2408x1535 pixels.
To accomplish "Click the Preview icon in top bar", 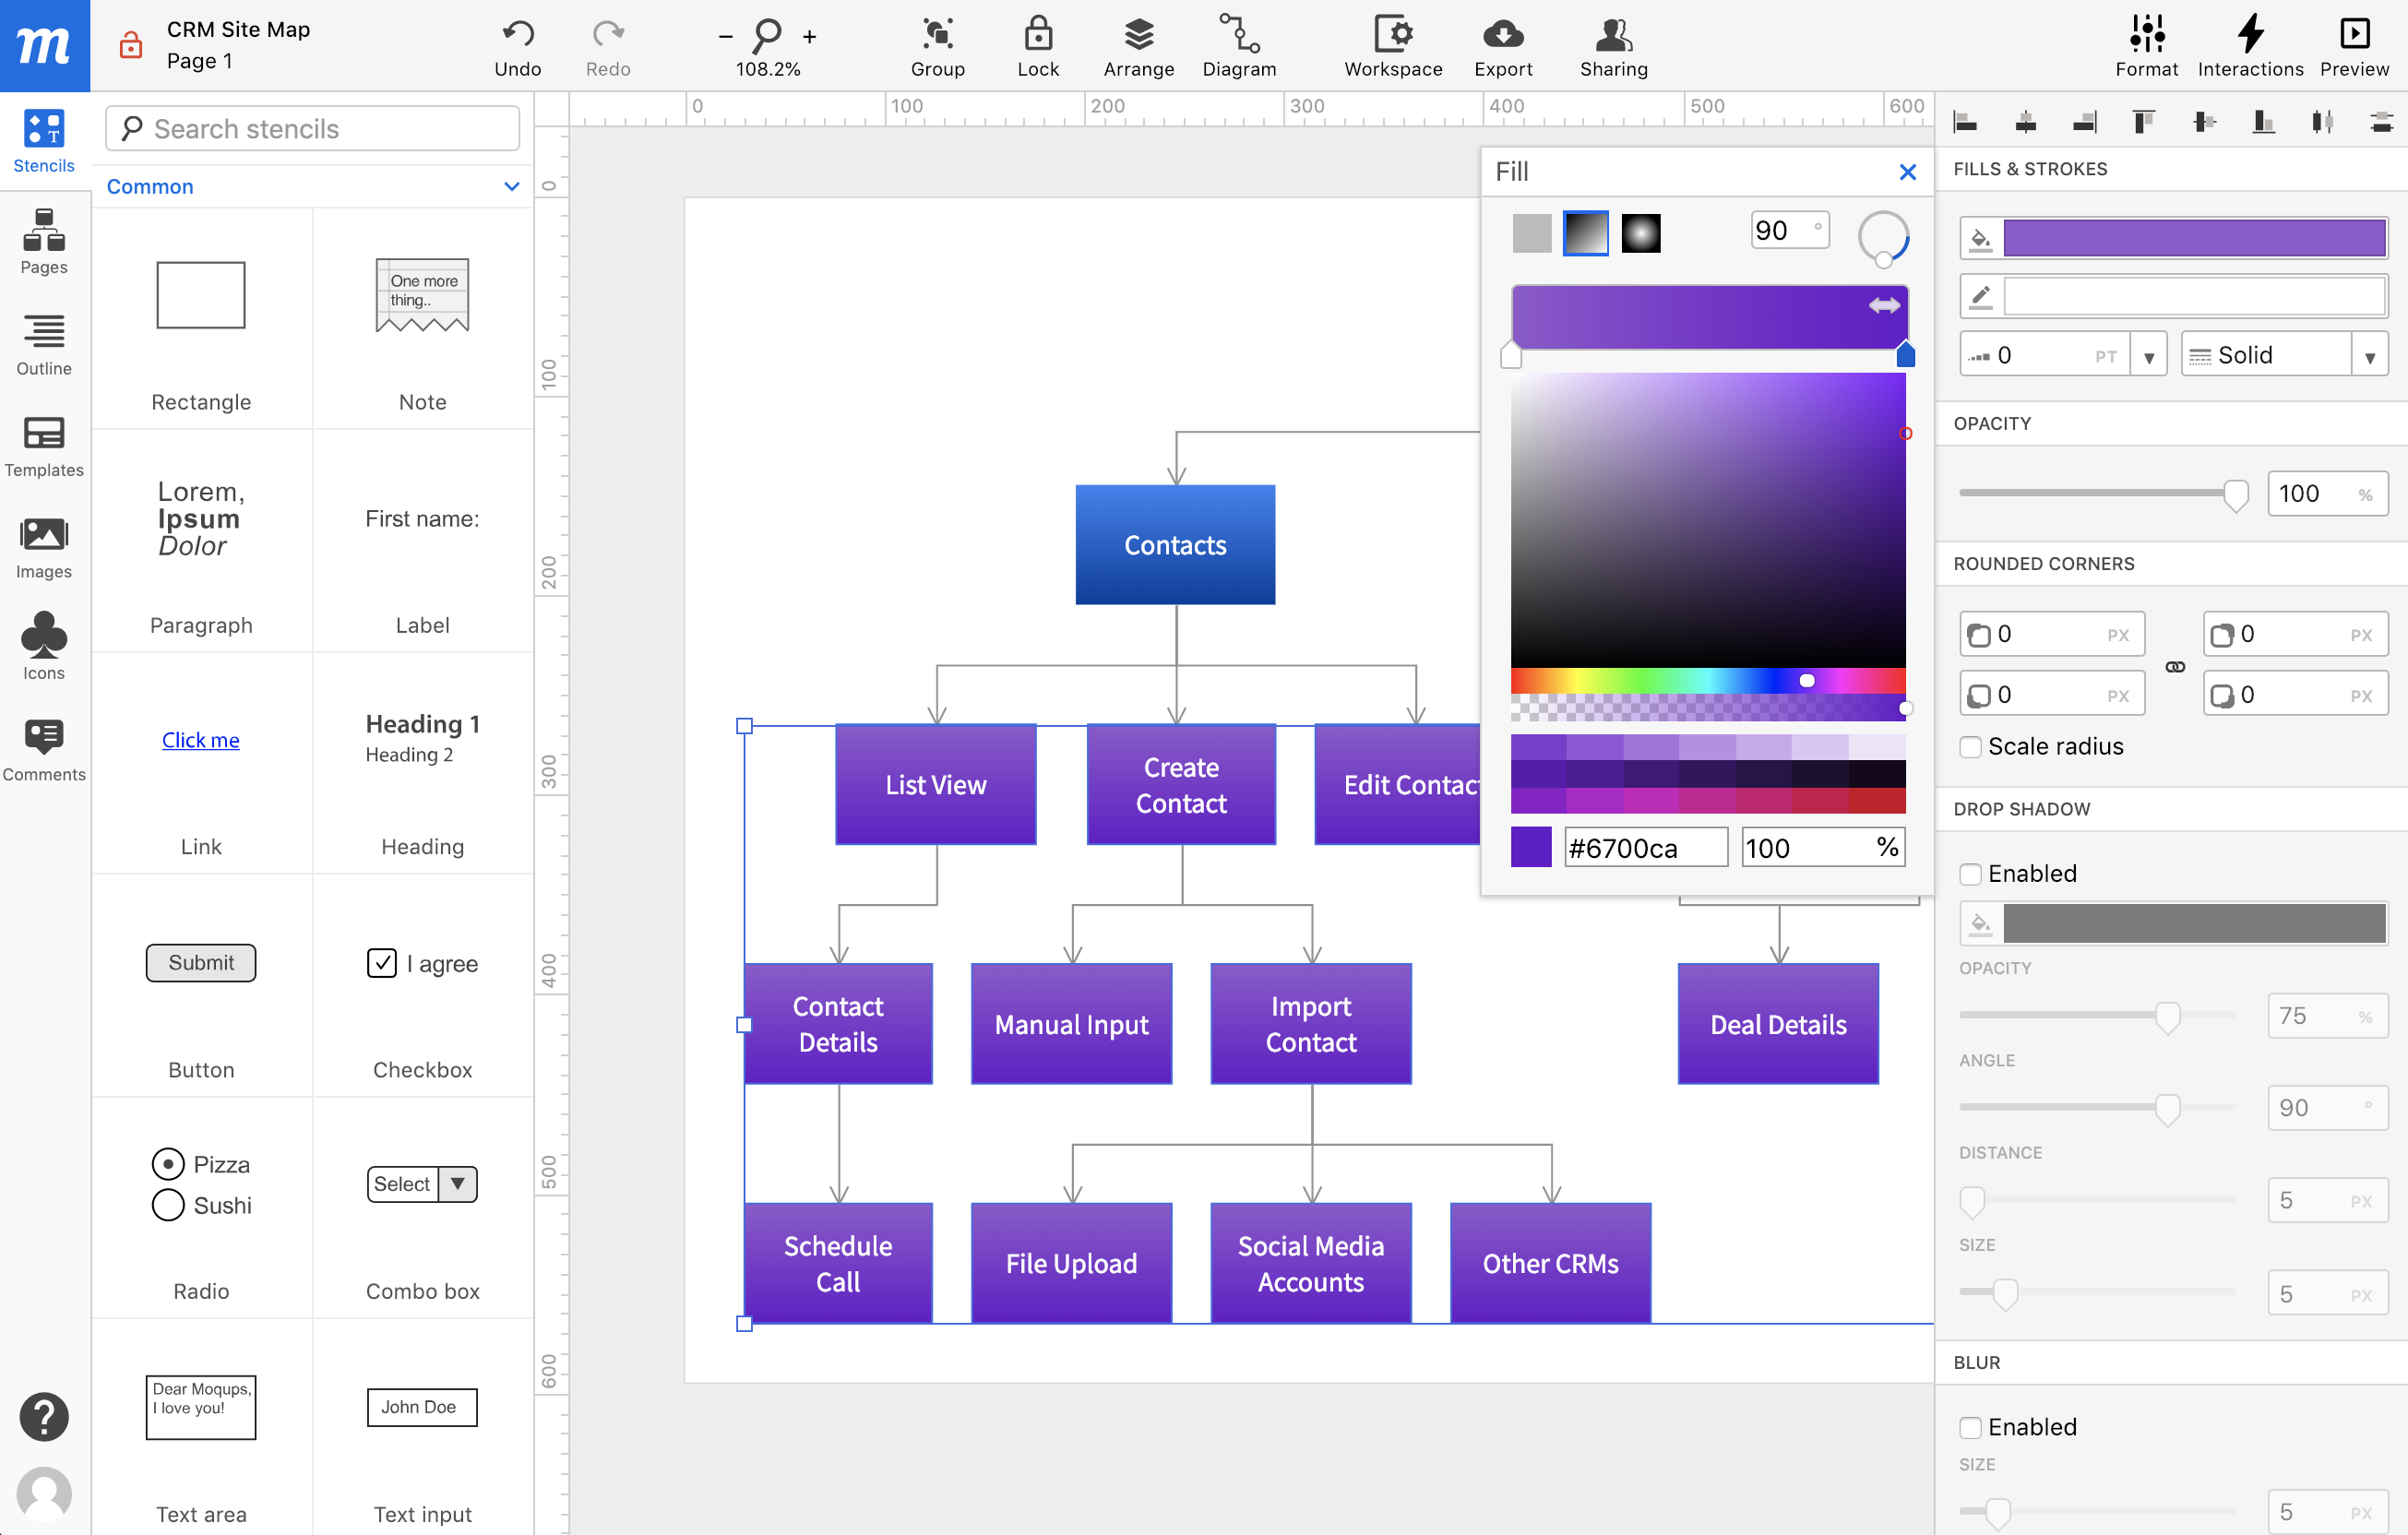I will (2354, 33).
